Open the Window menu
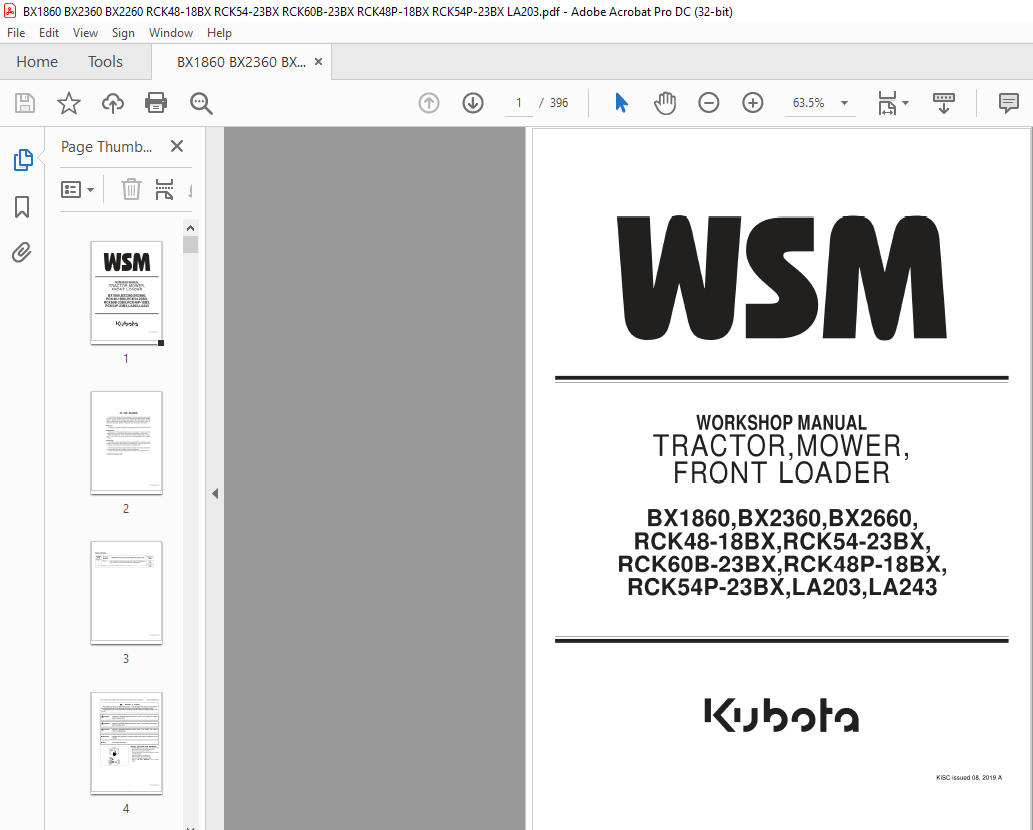The width and height of the screenshot is (1033, 830). [171, 33]
